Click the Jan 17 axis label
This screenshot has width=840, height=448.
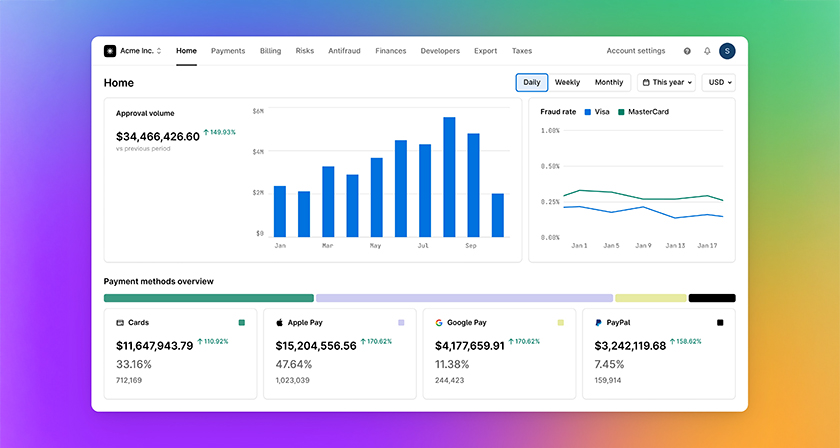[x=707, y=245]
